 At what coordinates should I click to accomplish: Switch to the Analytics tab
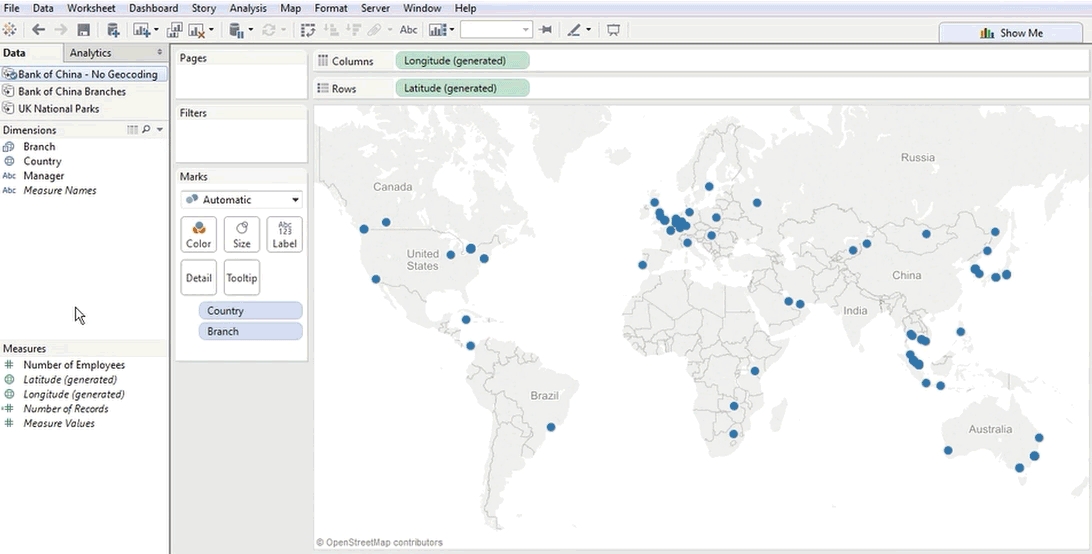coord(91,53)
